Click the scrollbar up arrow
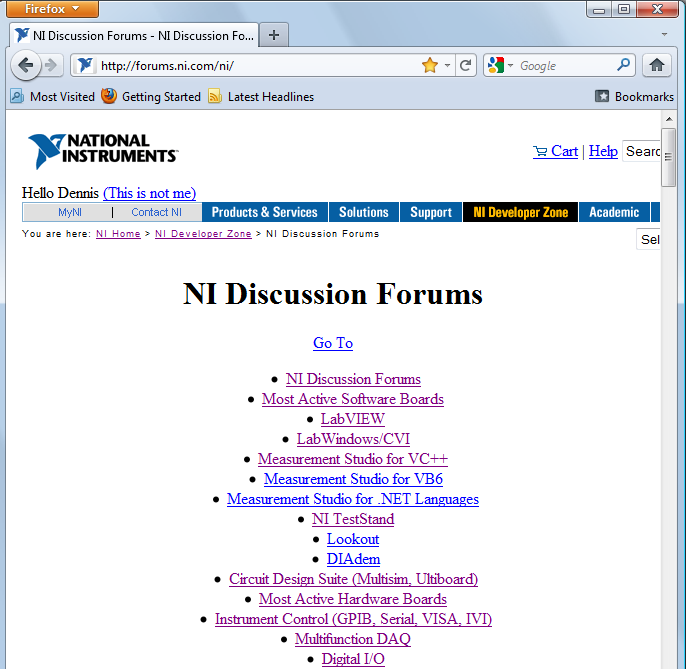The height and width of the screenshot is (669, 686). pos(668,119)
